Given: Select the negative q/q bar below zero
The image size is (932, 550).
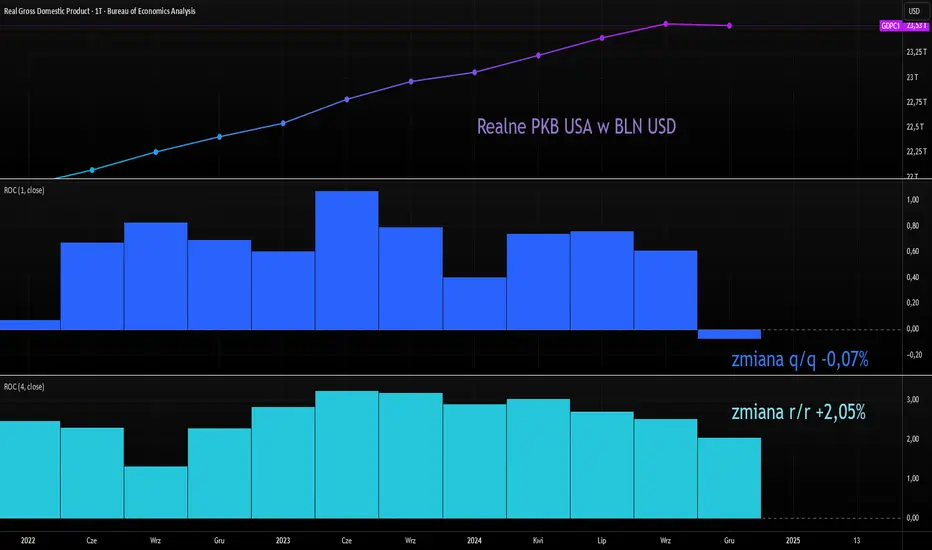Looking at the screenshot, I should pyautogui.click(x=729, y=334).
